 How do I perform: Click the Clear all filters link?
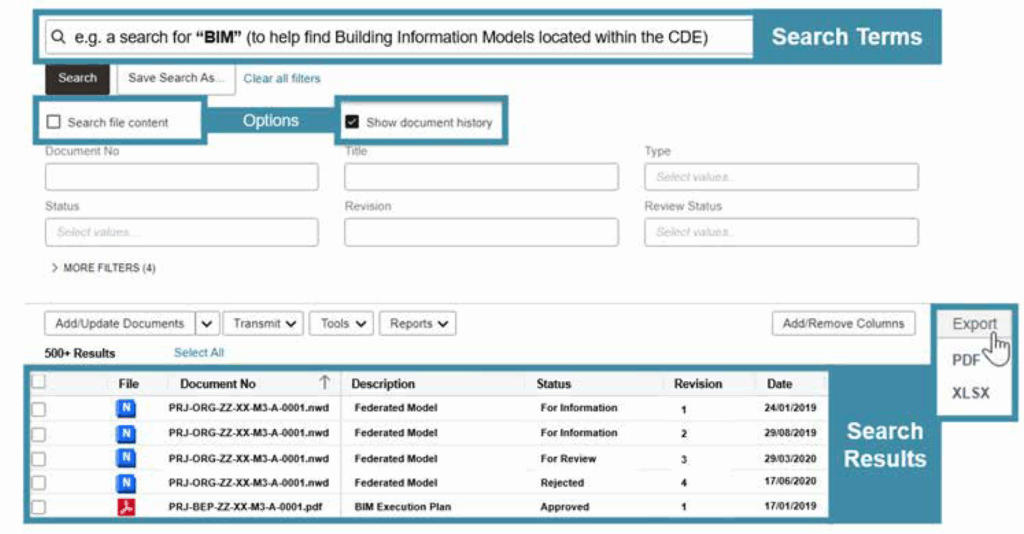point(282,78)
